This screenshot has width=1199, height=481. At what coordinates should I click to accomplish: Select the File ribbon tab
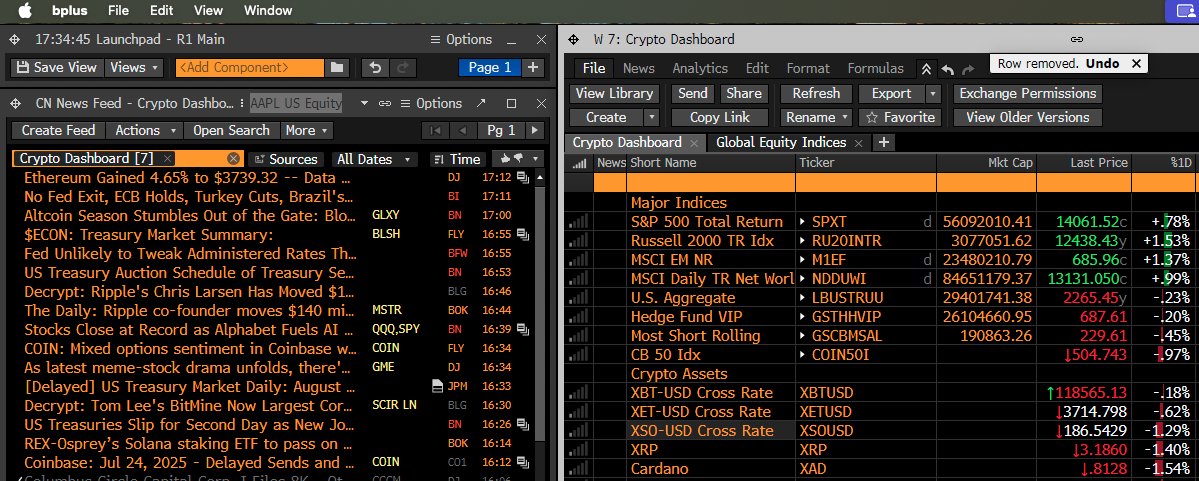(x=594, y=68)
